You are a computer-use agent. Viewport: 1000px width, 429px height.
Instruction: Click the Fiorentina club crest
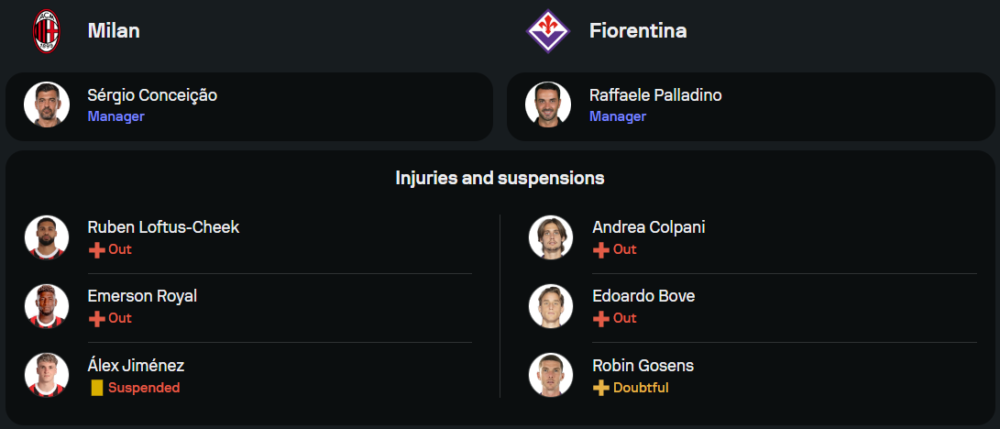[548, 31]
